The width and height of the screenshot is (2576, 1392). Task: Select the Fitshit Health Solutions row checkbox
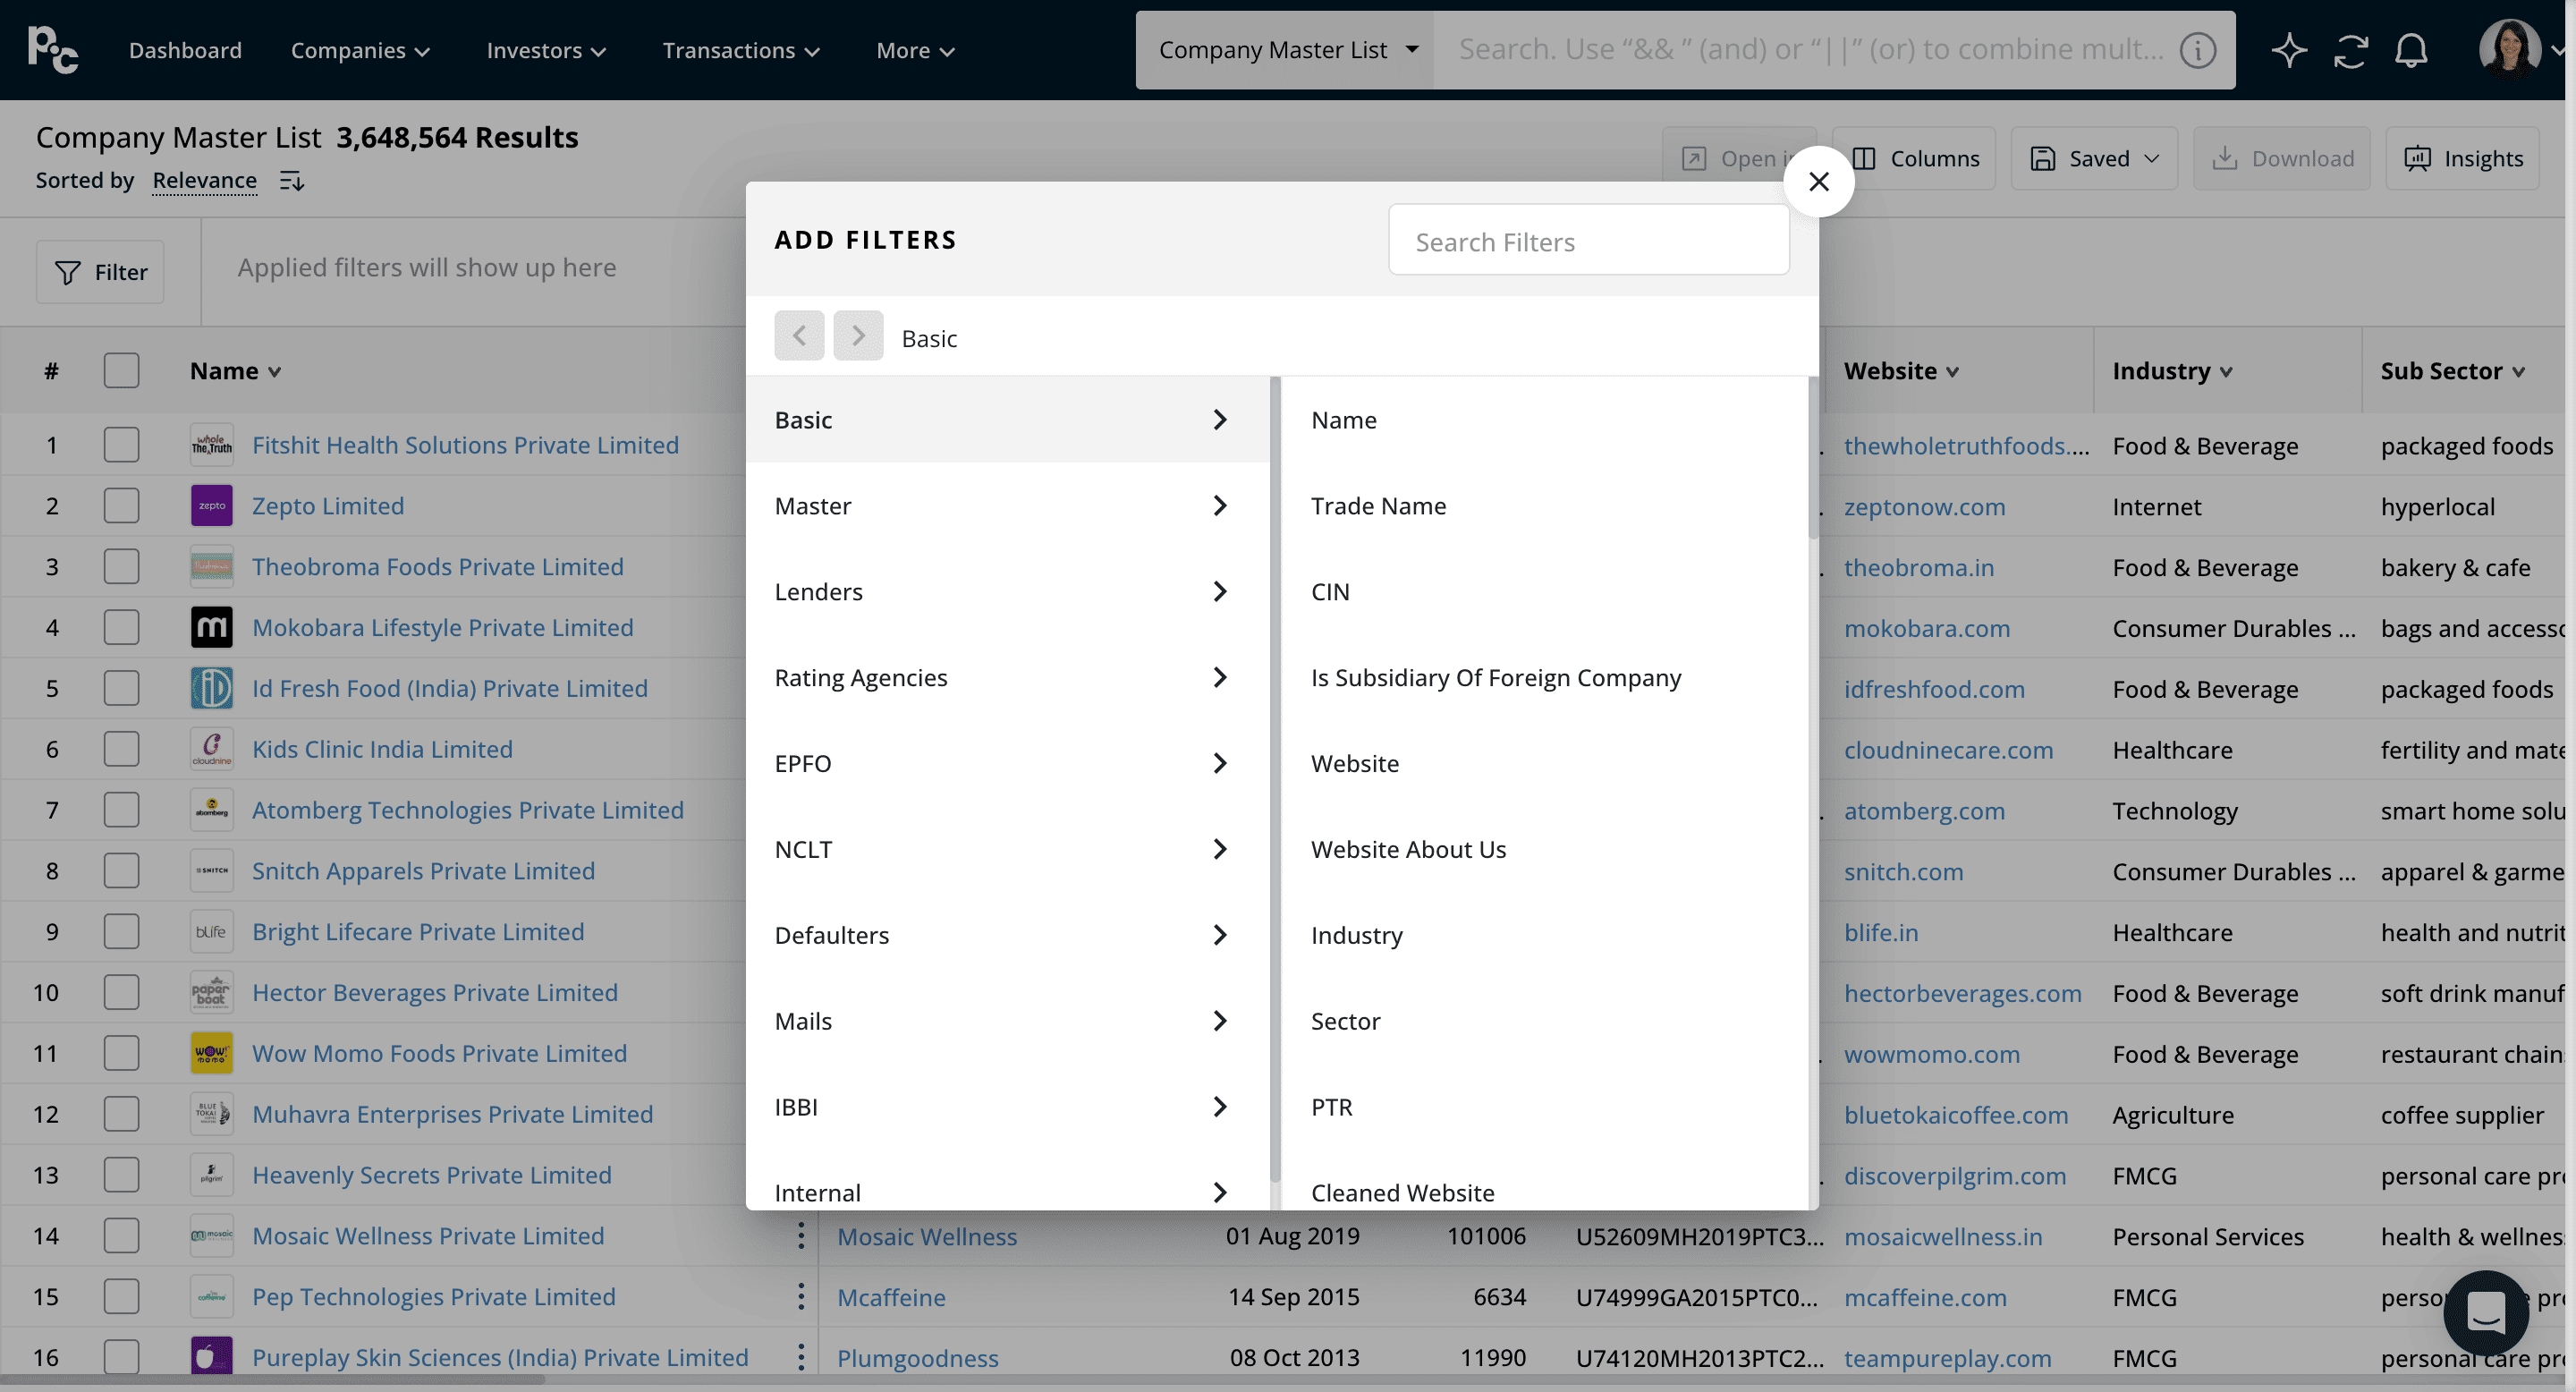121,445
